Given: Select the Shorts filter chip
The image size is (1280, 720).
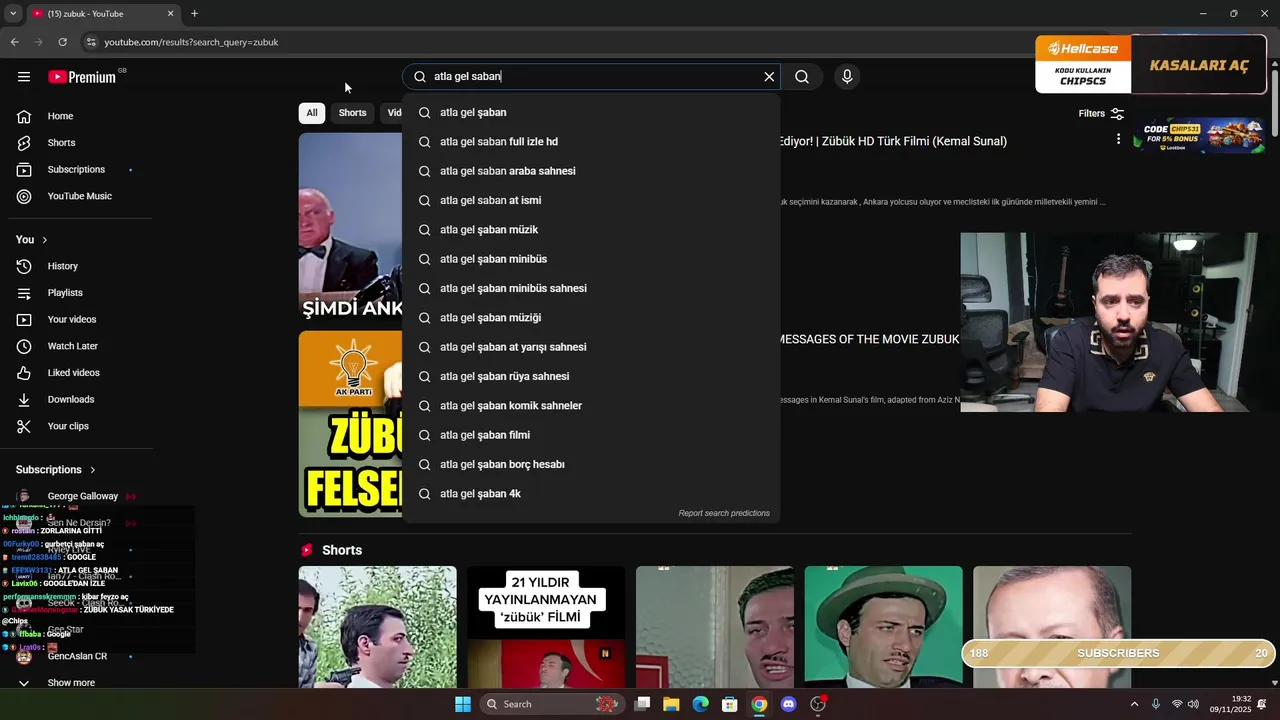Looking at the screenshot, I should [x=352, y=113].
